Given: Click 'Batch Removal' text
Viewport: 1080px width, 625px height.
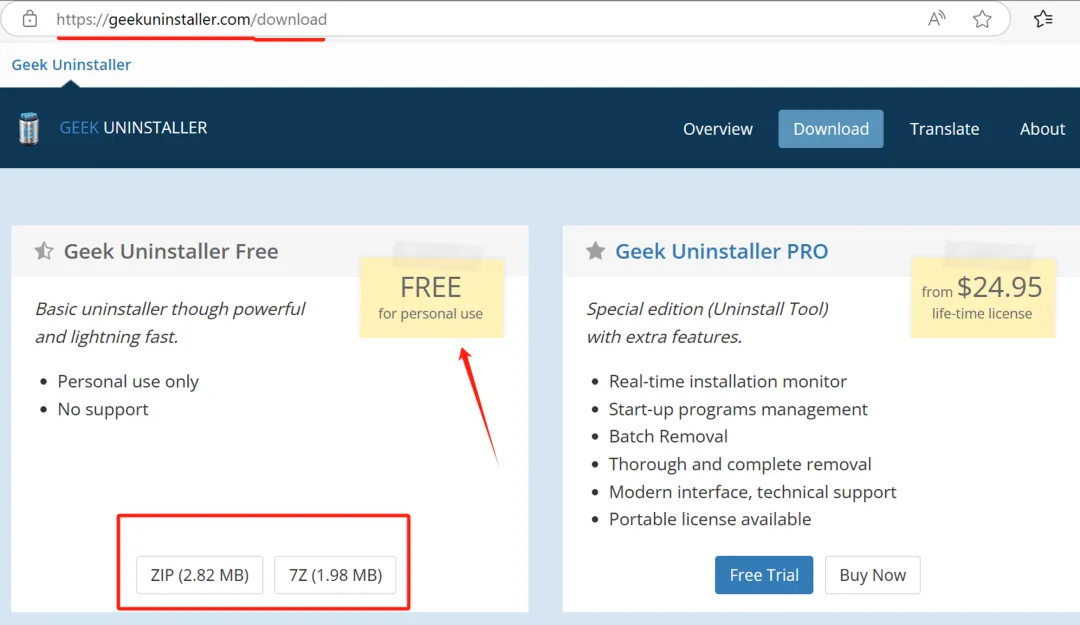Looking at the screenshot, I should 668,436.
